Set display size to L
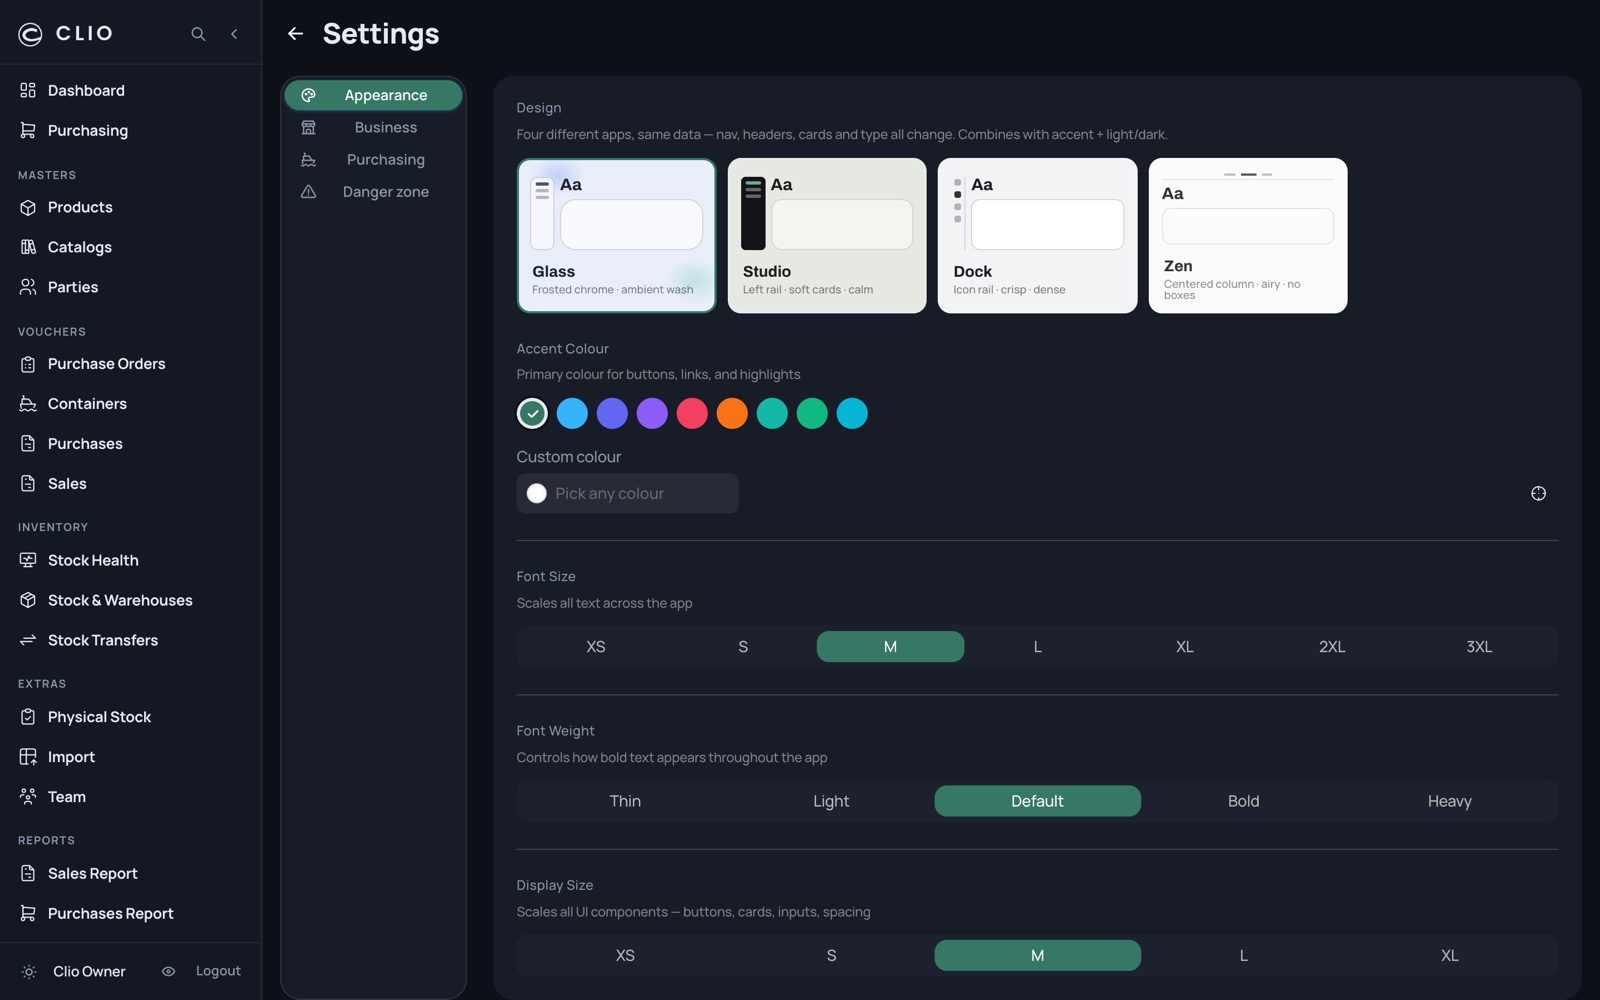1600x1000 pixels. [1243, 956]
